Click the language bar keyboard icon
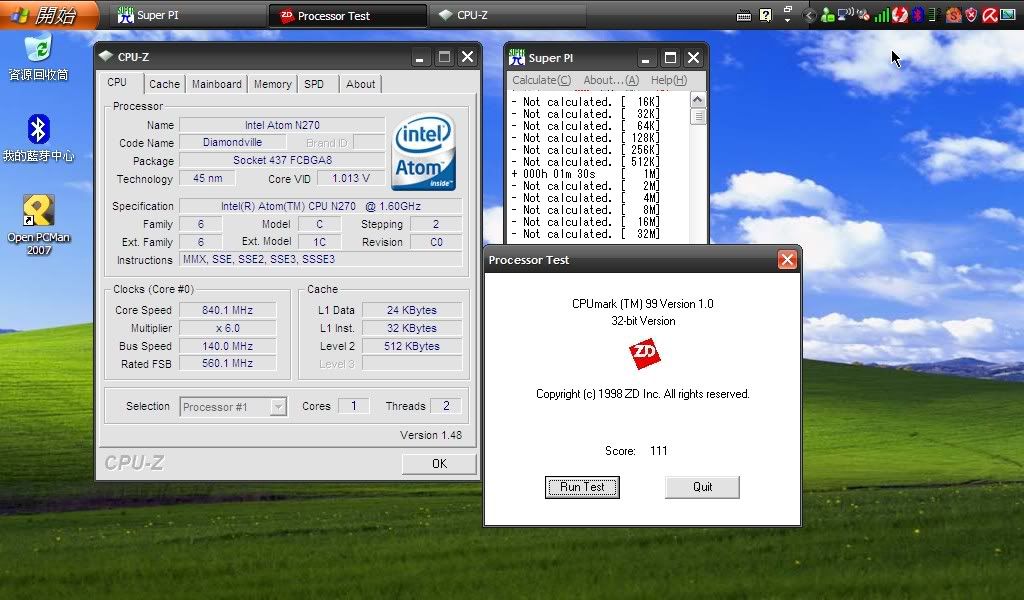The width and height of the screenshot is (1024, 600). 743,16
